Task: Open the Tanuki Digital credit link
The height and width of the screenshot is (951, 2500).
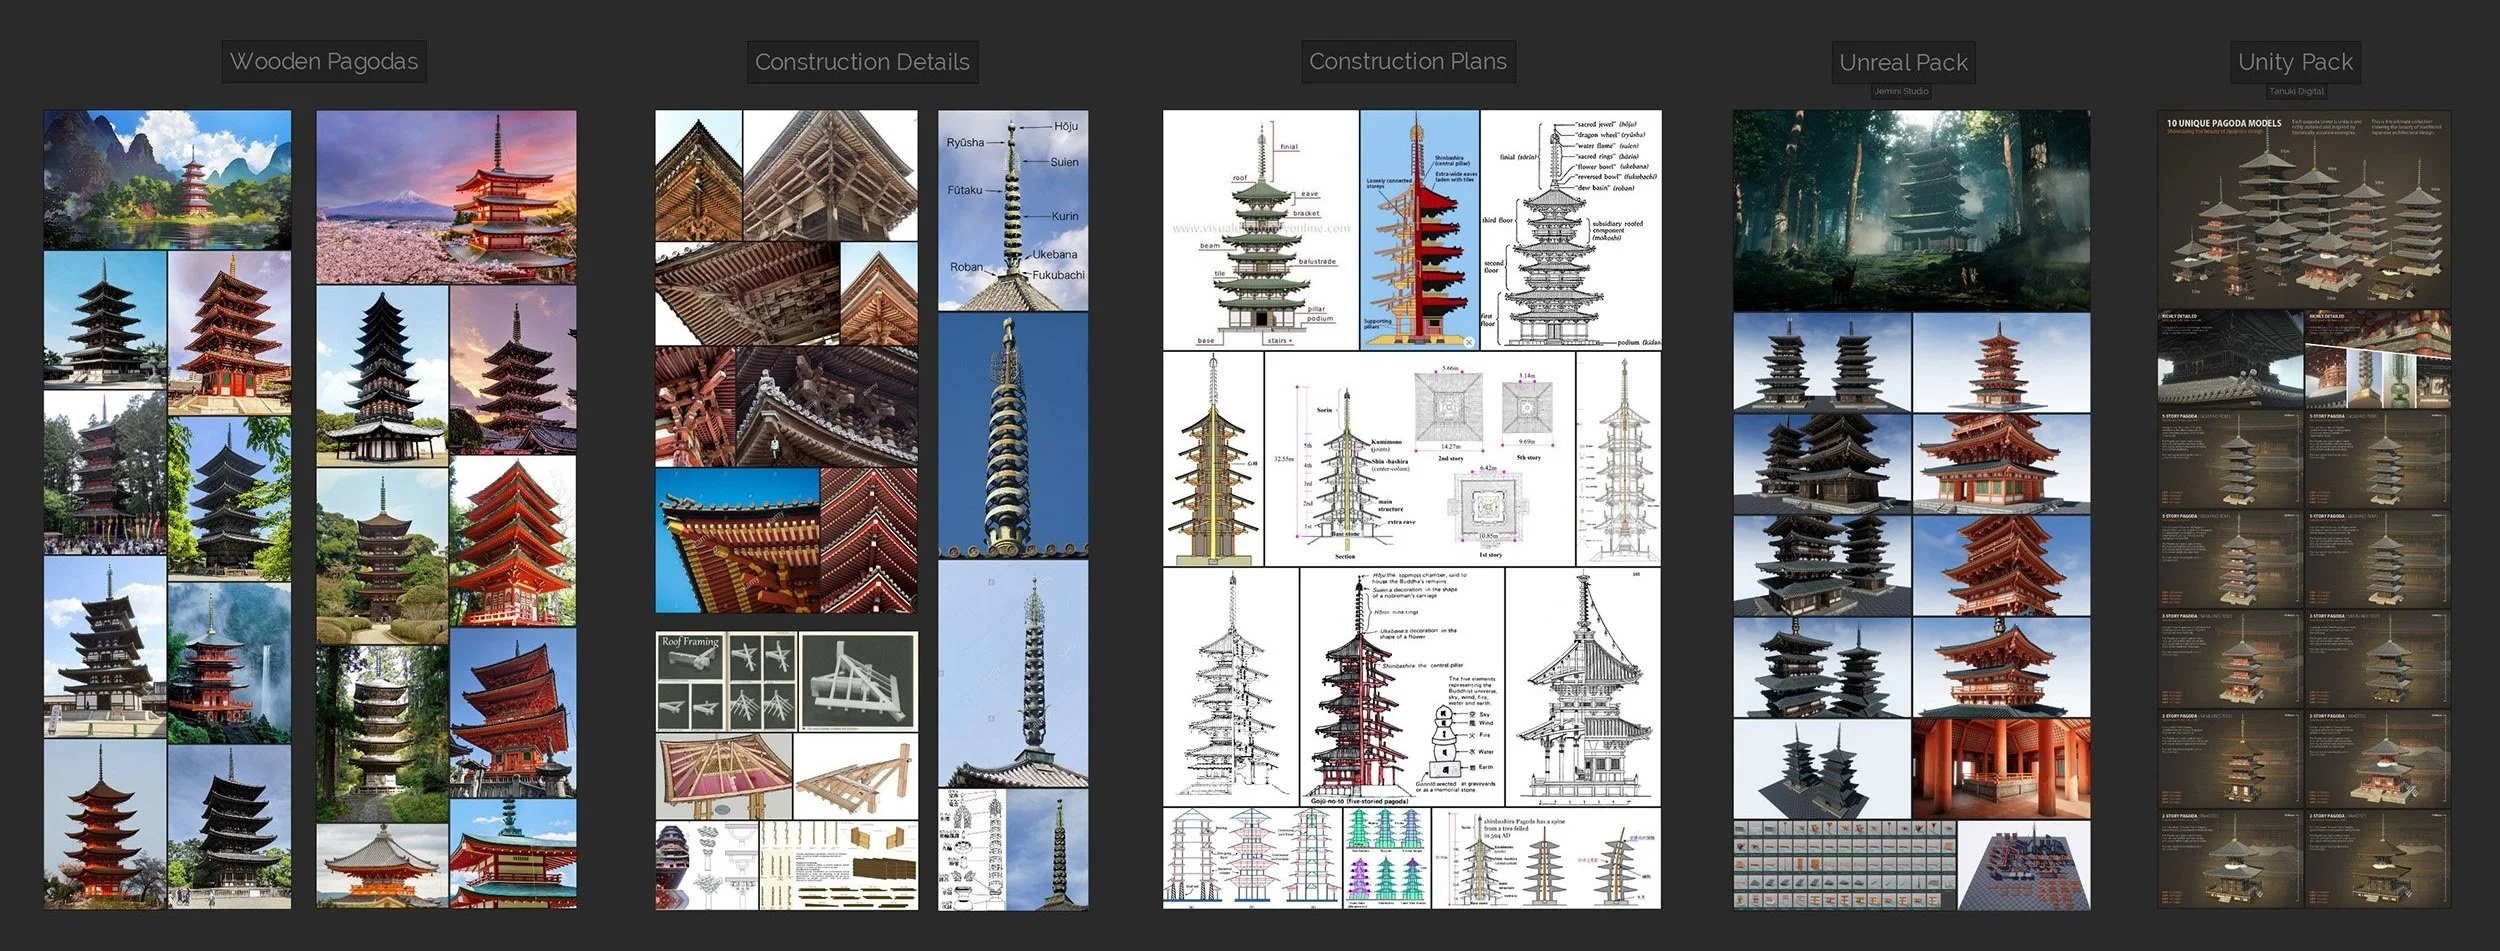Action: [2297, 91]
